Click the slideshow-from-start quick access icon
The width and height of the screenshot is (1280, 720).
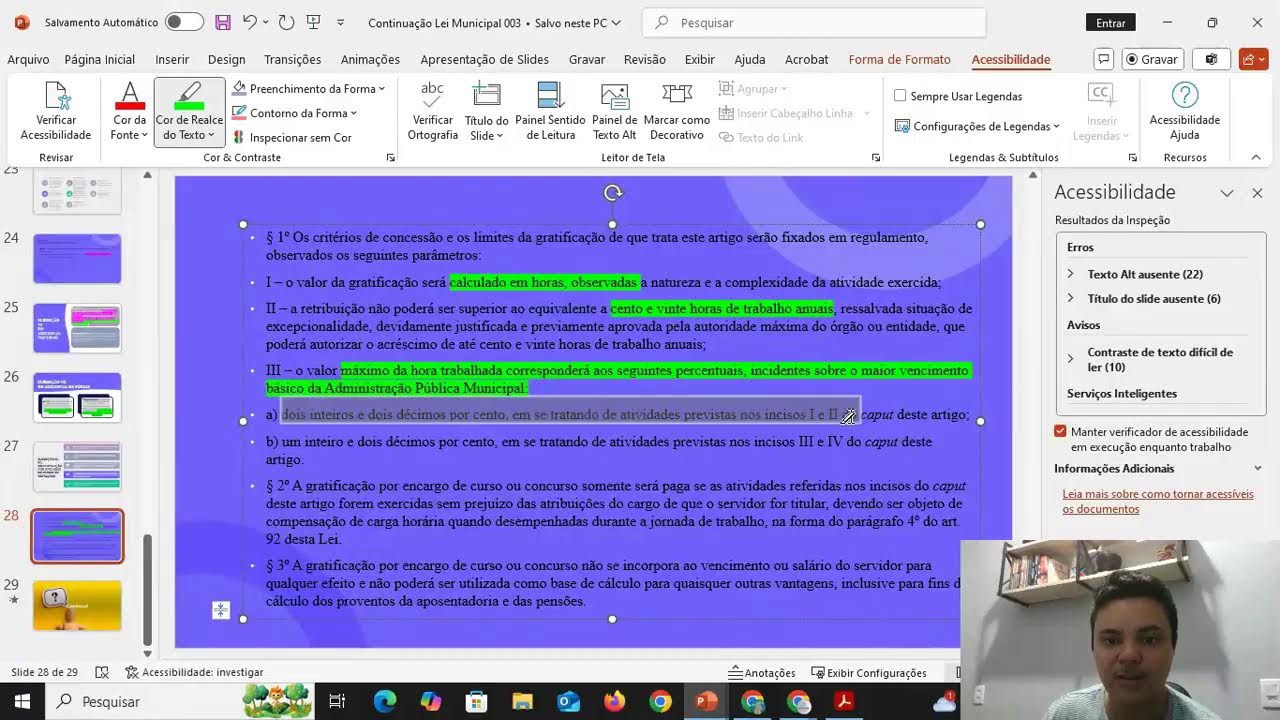(x=314, y=22)
